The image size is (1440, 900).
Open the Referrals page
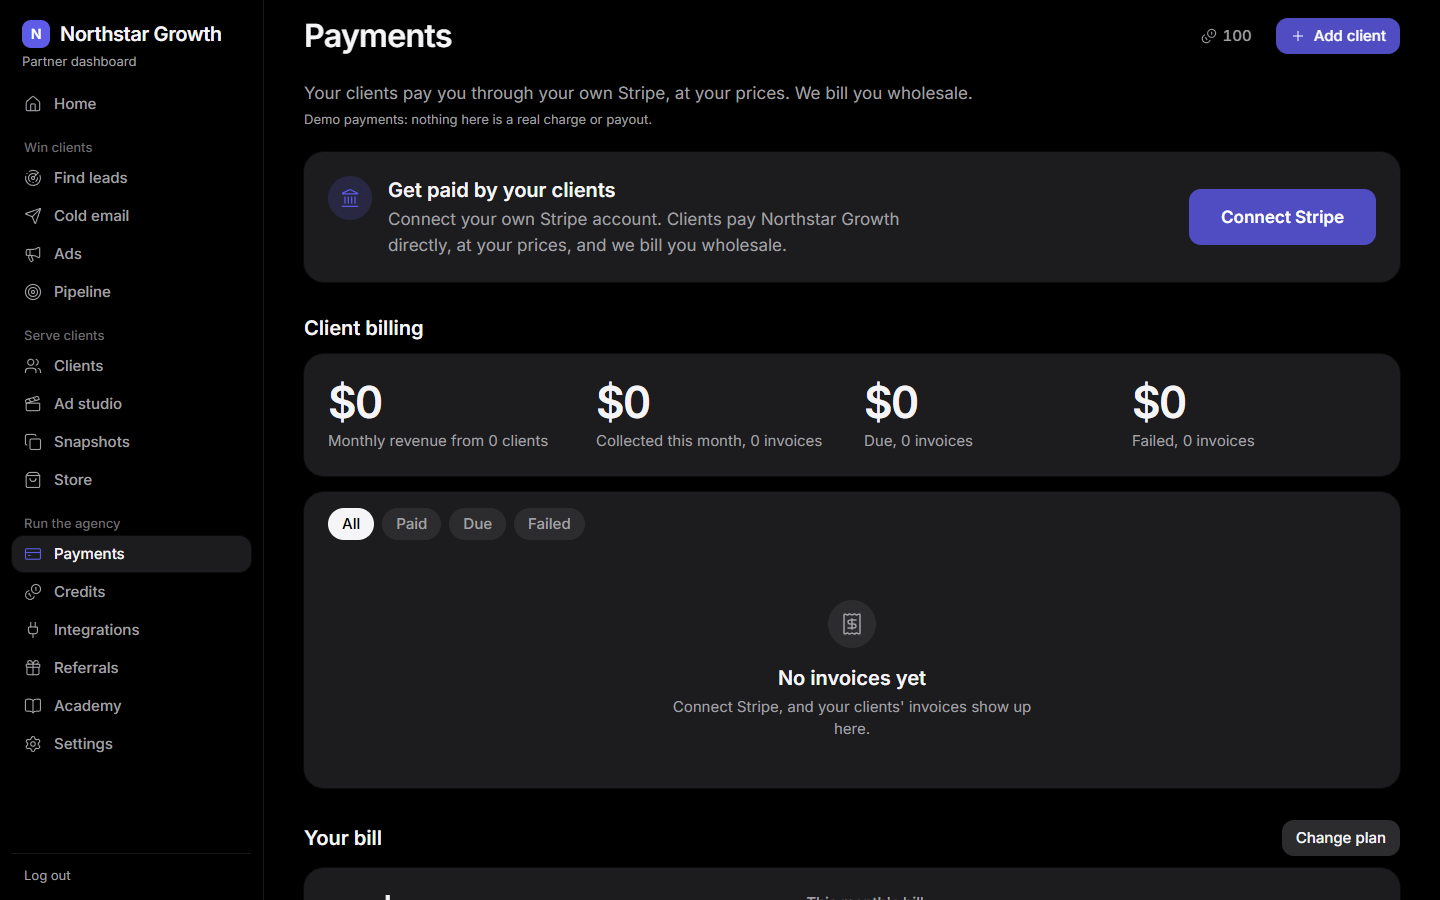131,668
